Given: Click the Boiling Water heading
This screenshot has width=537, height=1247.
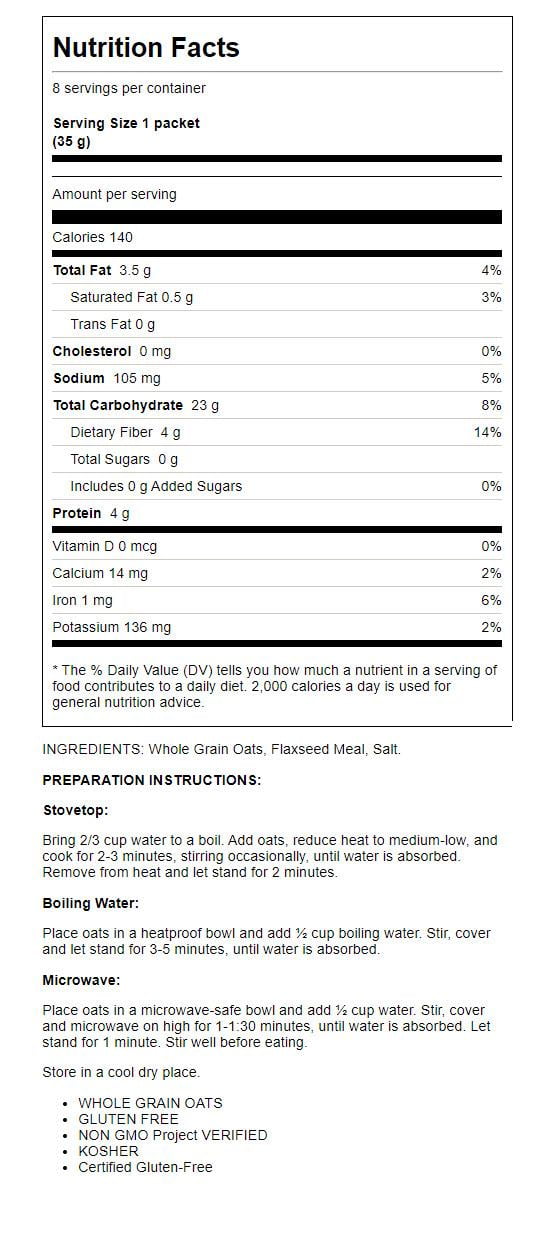Looking at the screenshot, I should click(x=91, y=903).
